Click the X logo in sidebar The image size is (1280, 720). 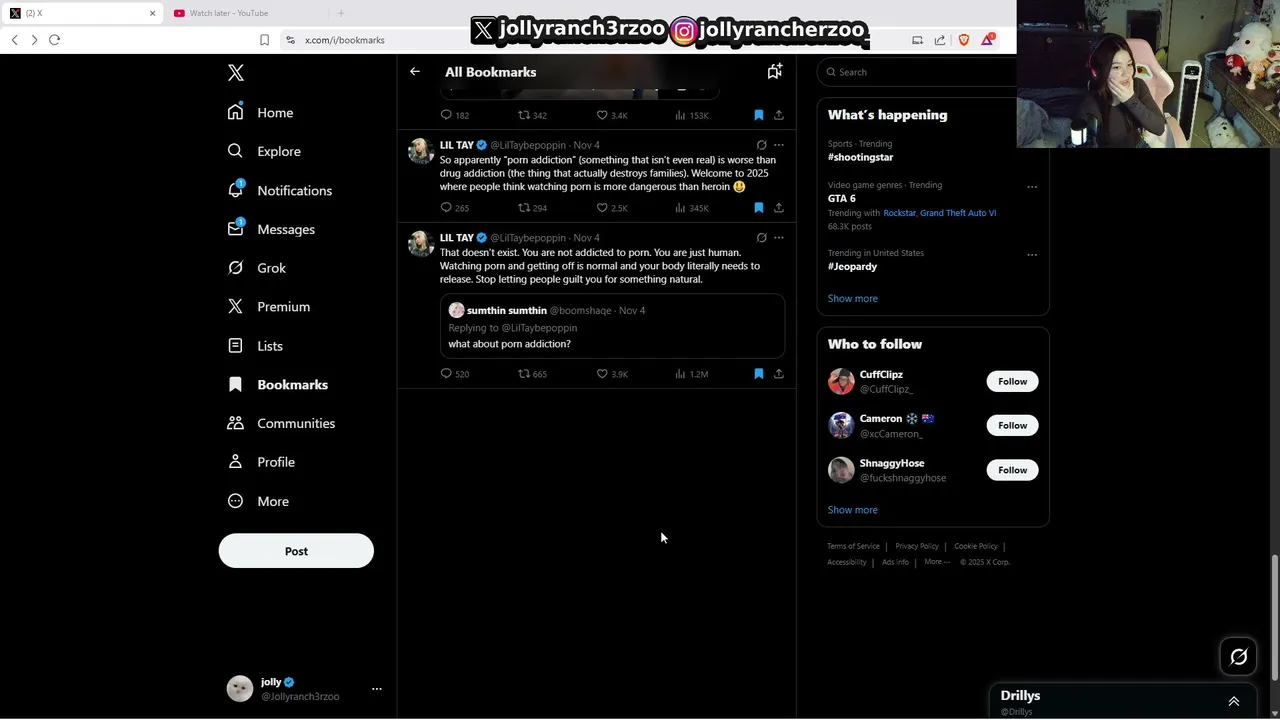click(x=236, y=73)
